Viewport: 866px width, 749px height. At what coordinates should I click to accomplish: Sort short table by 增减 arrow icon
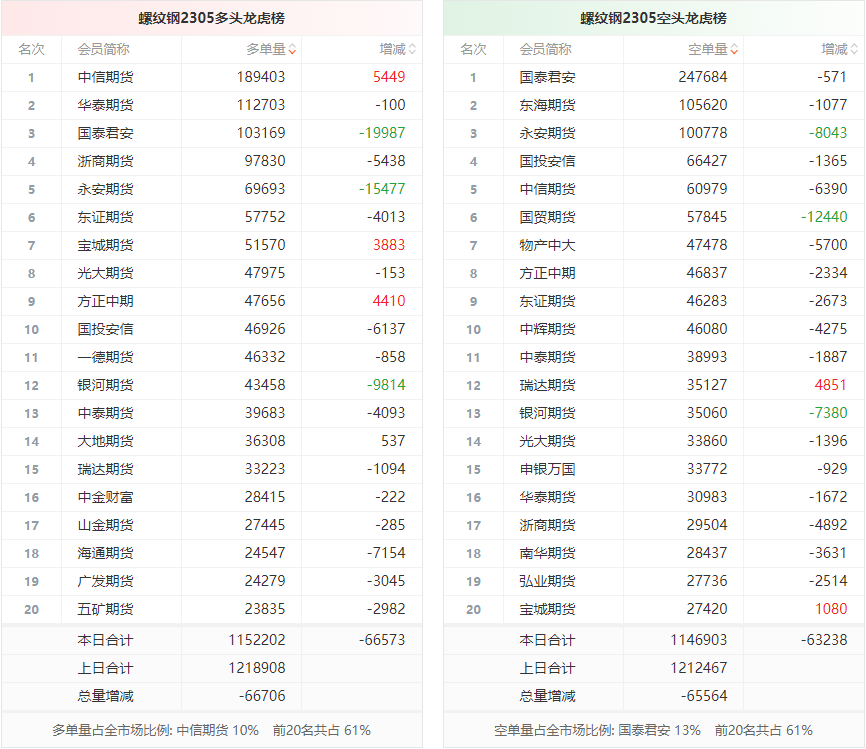click(854, 49)
